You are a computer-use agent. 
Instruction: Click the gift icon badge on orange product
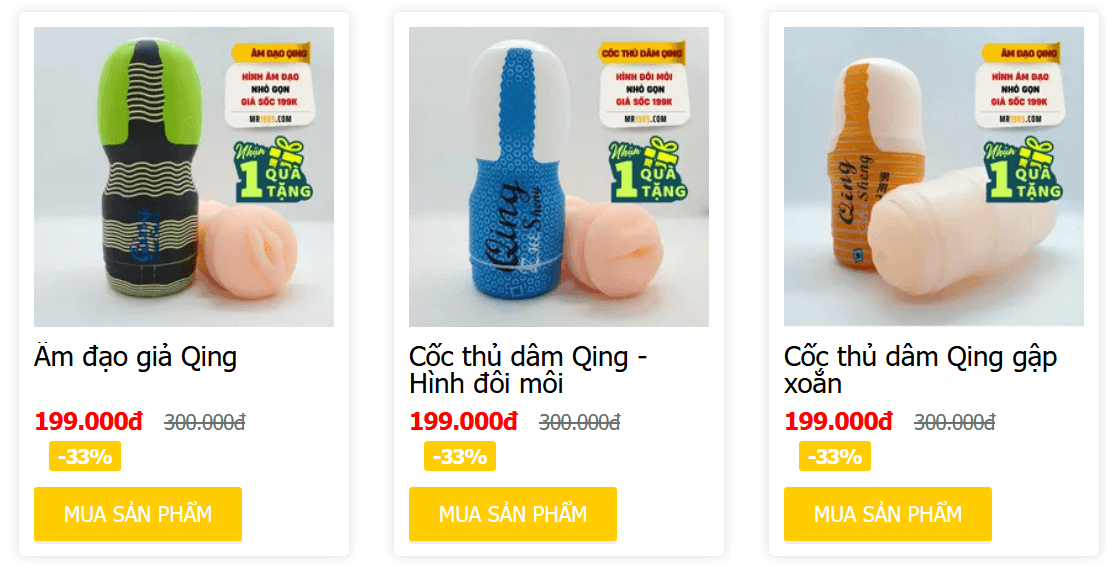1023,171
